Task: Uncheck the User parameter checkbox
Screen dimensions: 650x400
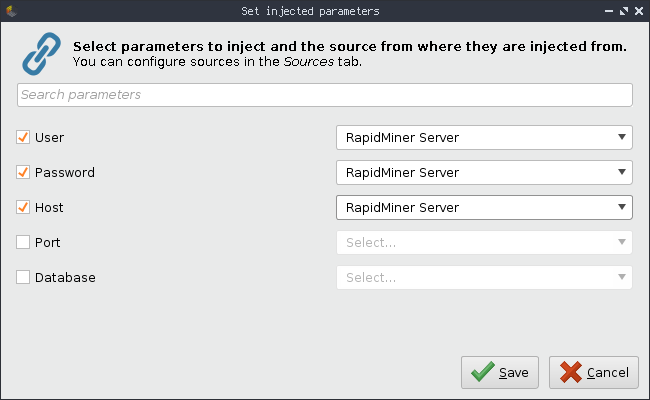Action: click(x=23, y=137)
